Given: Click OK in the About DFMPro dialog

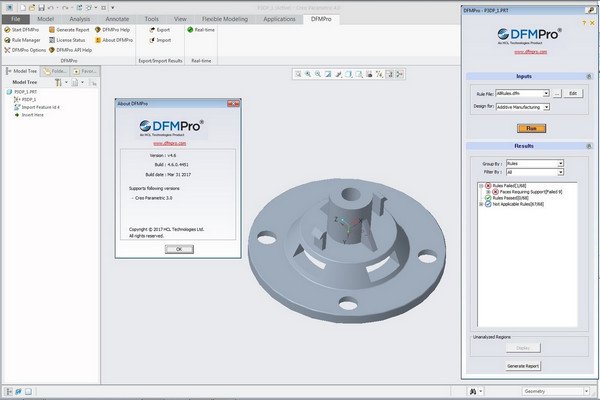Looking at the screenshot, I should [179, 249].
